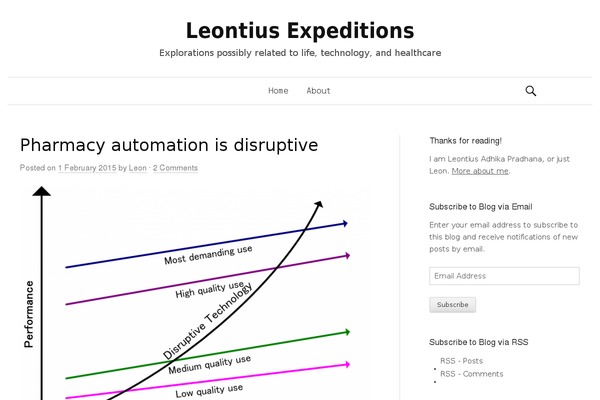Click the Subscribe to Blog via RSS heading

[x=479, y=342]
